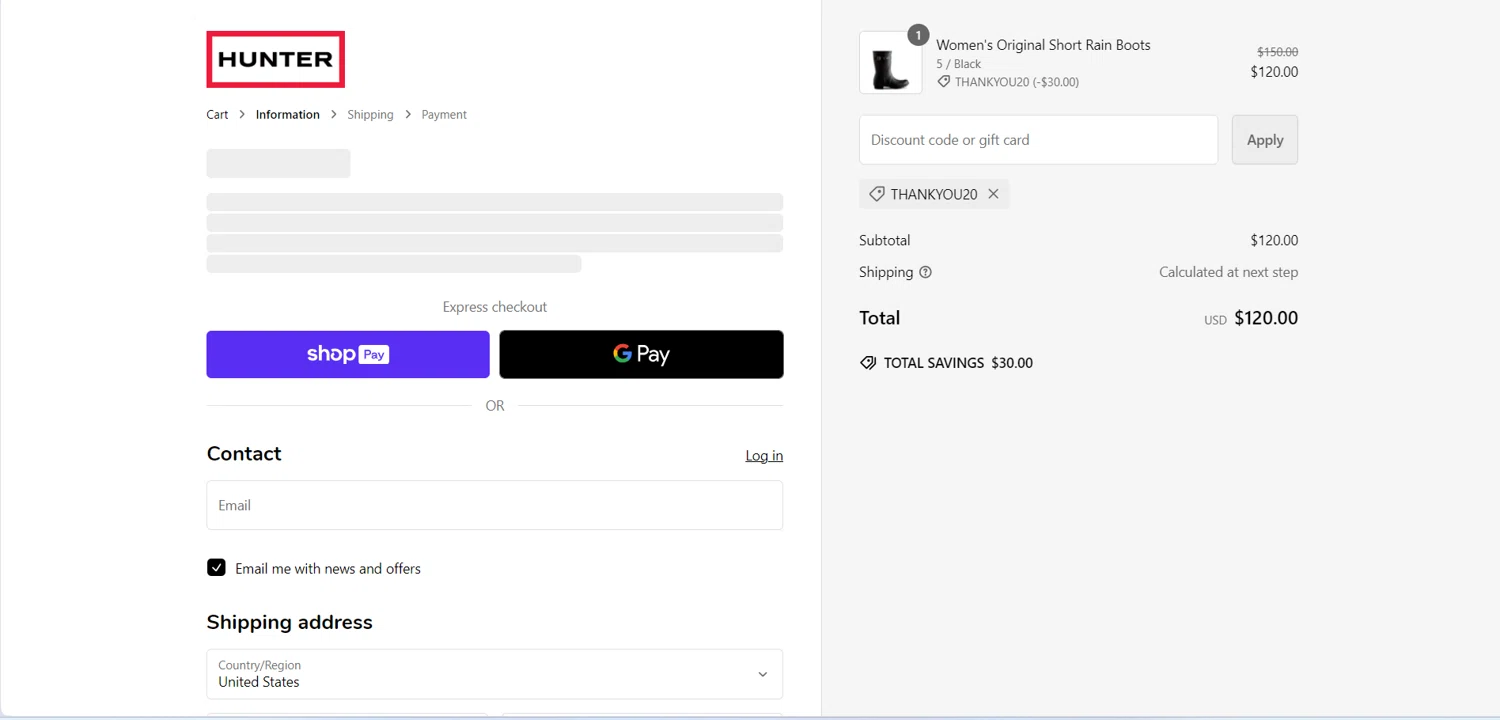The width and height of the screenshot is (1500, 720).
Task: Pay with Shop Pay
Action: pyautogui.click(x=348, y=354)
